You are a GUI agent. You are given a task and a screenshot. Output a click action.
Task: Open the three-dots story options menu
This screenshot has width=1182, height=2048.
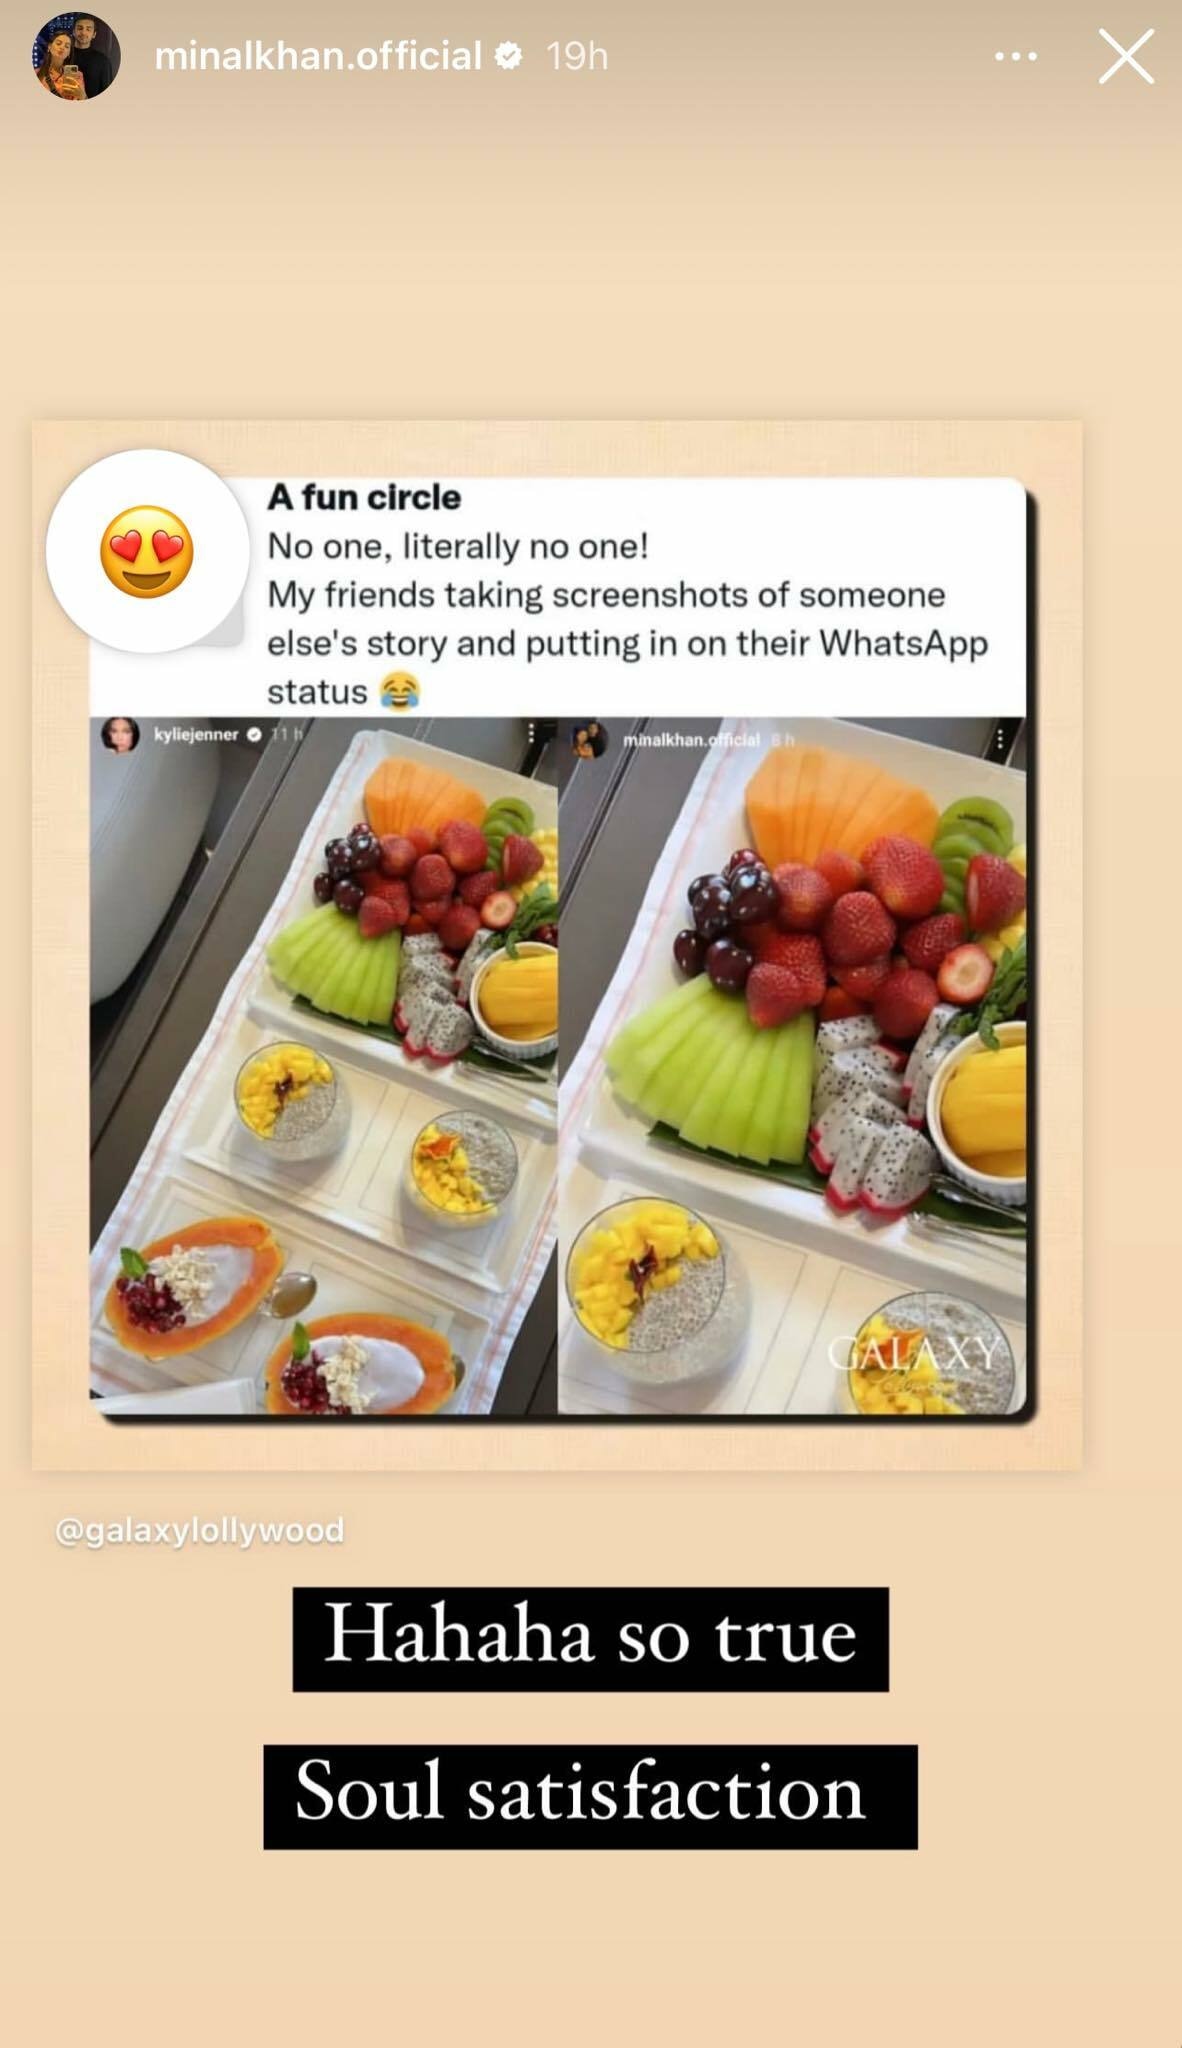1016,57
